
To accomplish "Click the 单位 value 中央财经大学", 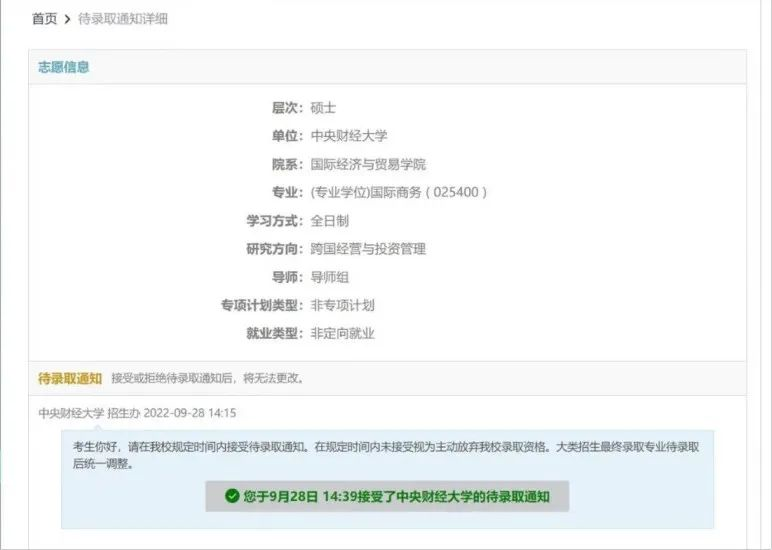I will [x=348, y=136].
